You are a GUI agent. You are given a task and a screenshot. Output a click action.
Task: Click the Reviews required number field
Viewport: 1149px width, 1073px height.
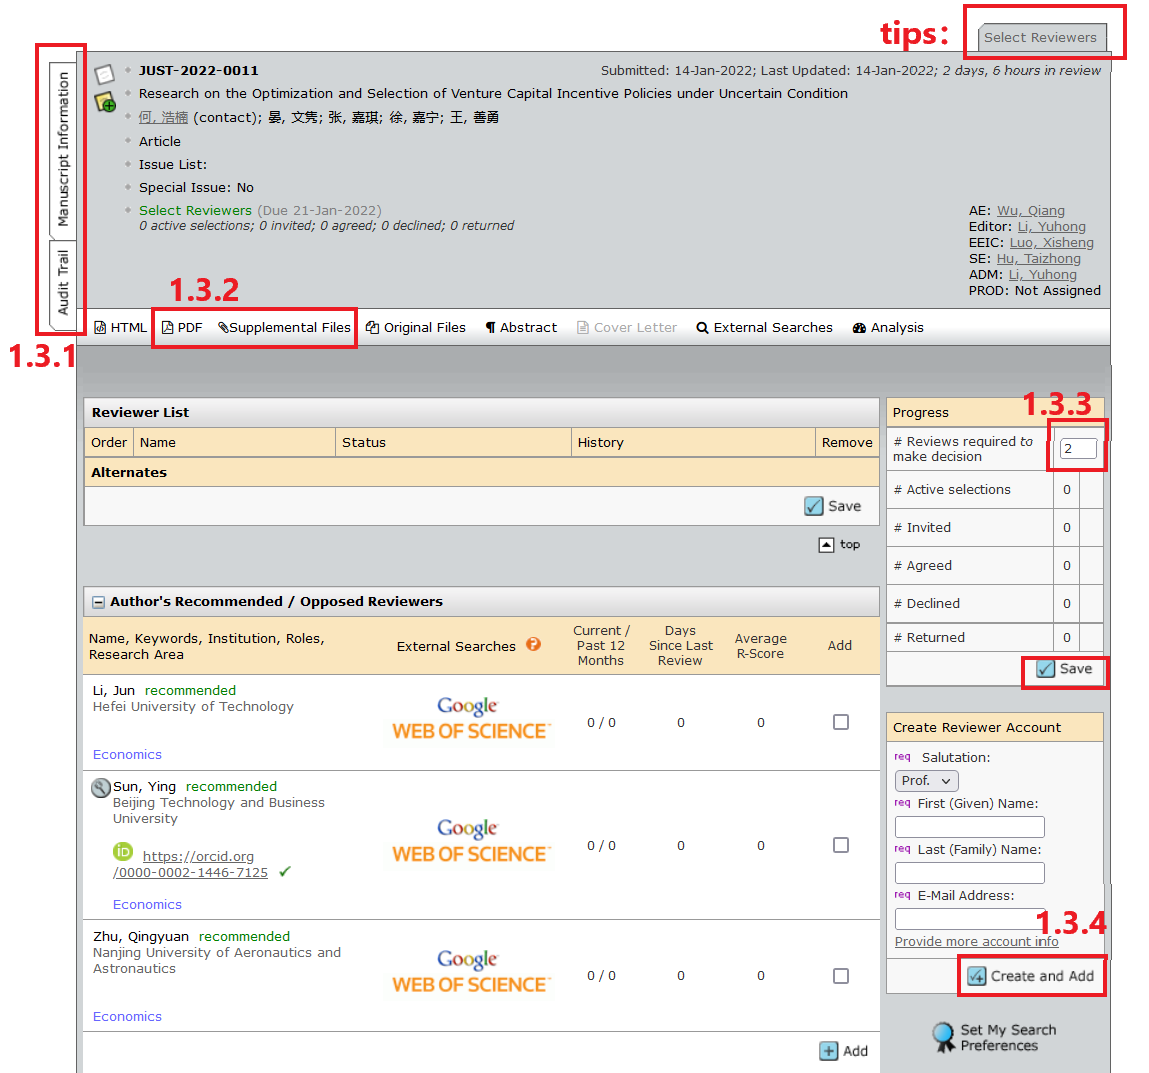1078,449
